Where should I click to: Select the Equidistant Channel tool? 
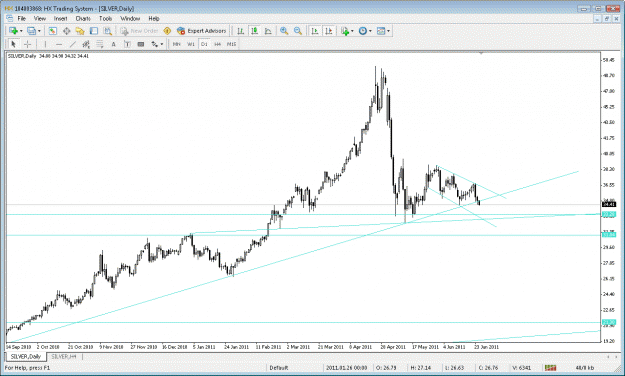[x=86, y=44]
